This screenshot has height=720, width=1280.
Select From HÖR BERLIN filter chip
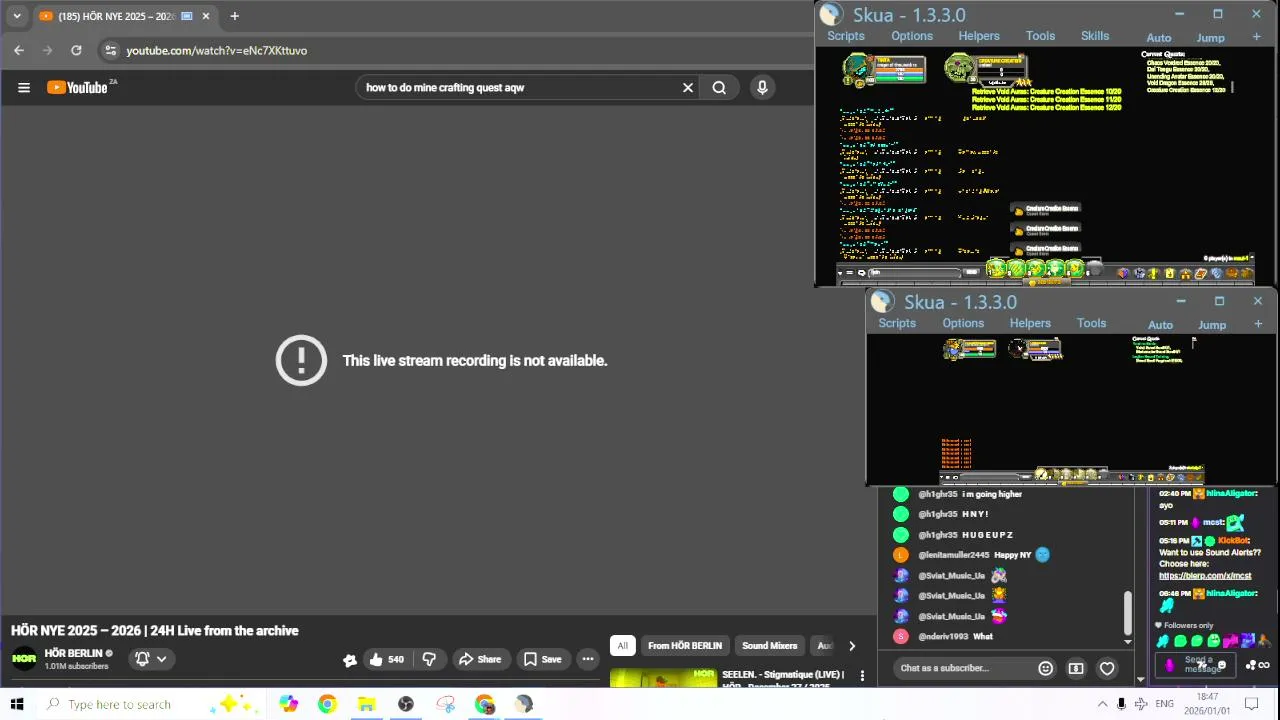[685, 646]
